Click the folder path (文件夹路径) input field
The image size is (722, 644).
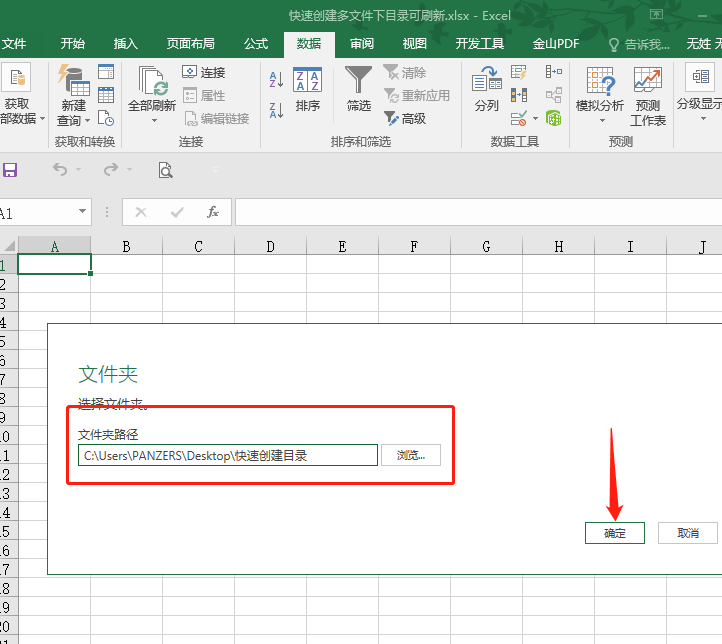(x=228, y=455)
